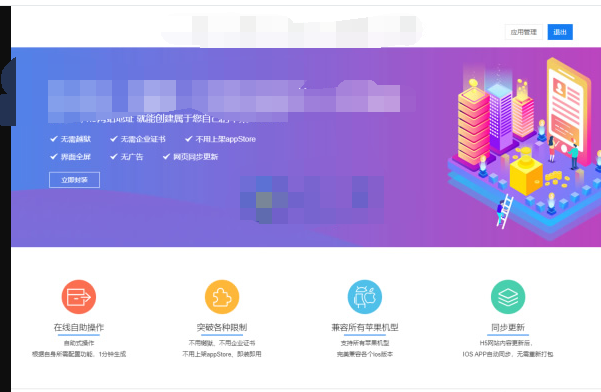Click the 无需企业证书 checkmark item
The height and width of the screenshot is (392, 601).
click(138, 139)
